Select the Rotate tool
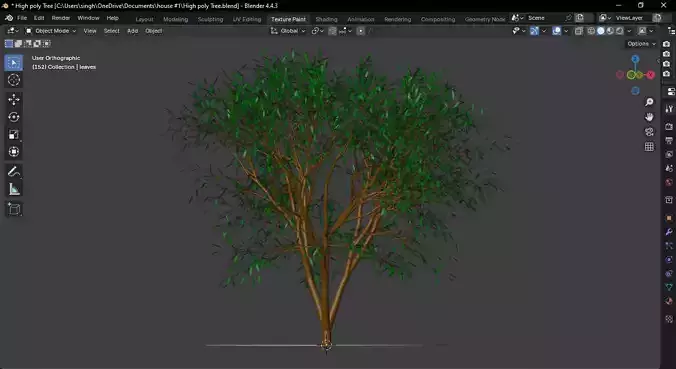Screen dimensions: 676x369 point(14,117)
